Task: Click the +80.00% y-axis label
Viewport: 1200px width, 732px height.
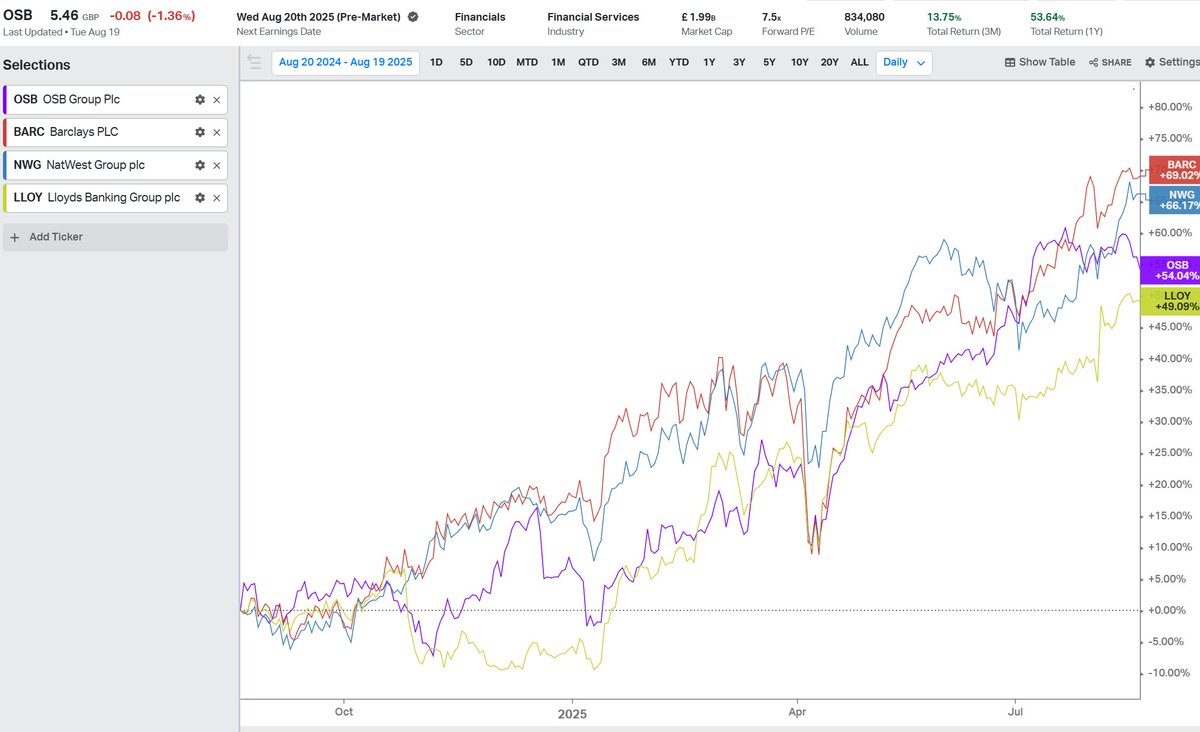Action: (x=1170, y=107)
